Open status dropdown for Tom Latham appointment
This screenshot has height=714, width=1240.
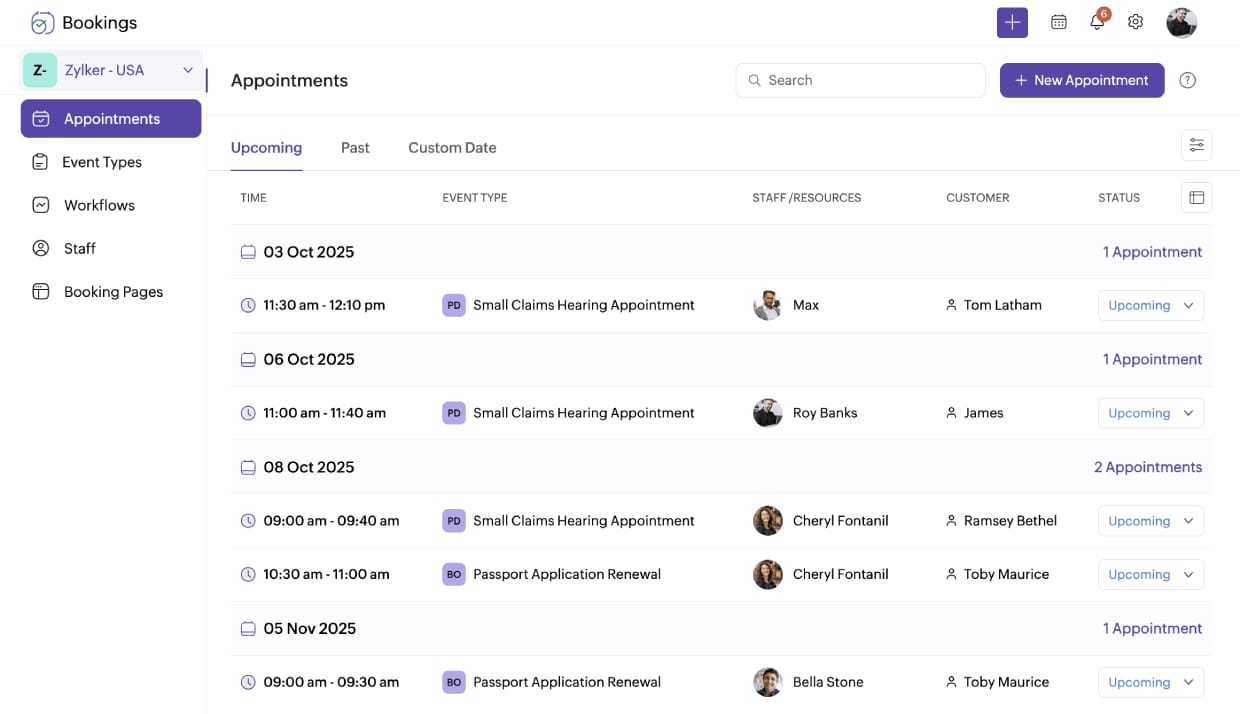(x=1150, y=305)
